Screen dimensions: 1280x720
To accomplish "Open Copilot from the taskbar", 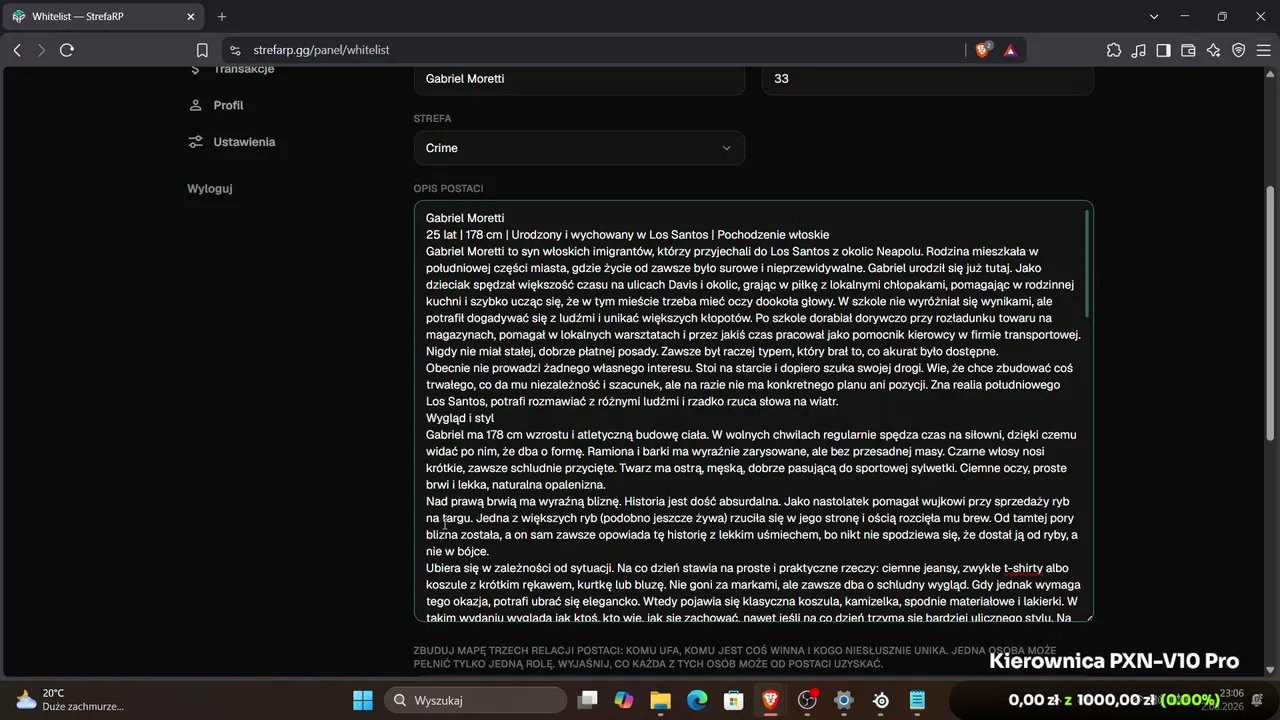I will coord(624,700).
